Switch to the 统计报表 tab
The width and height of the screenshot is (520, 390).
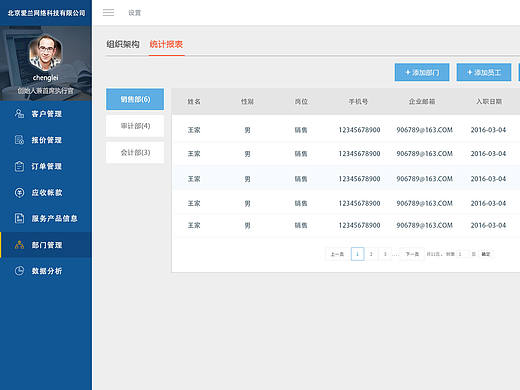tap(166, 44)
